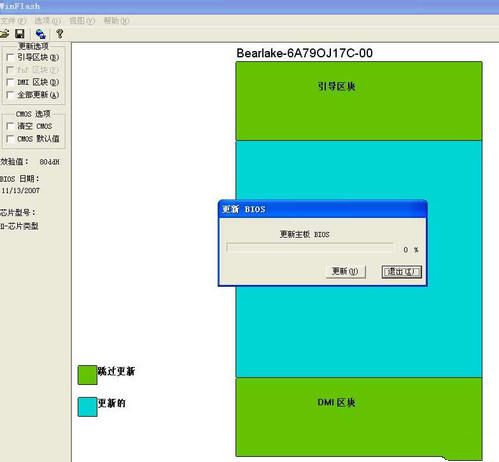Screen dimensions: 499x462
Task: Click the 退出 button in dialog
Action: click(x=402, y=272)
